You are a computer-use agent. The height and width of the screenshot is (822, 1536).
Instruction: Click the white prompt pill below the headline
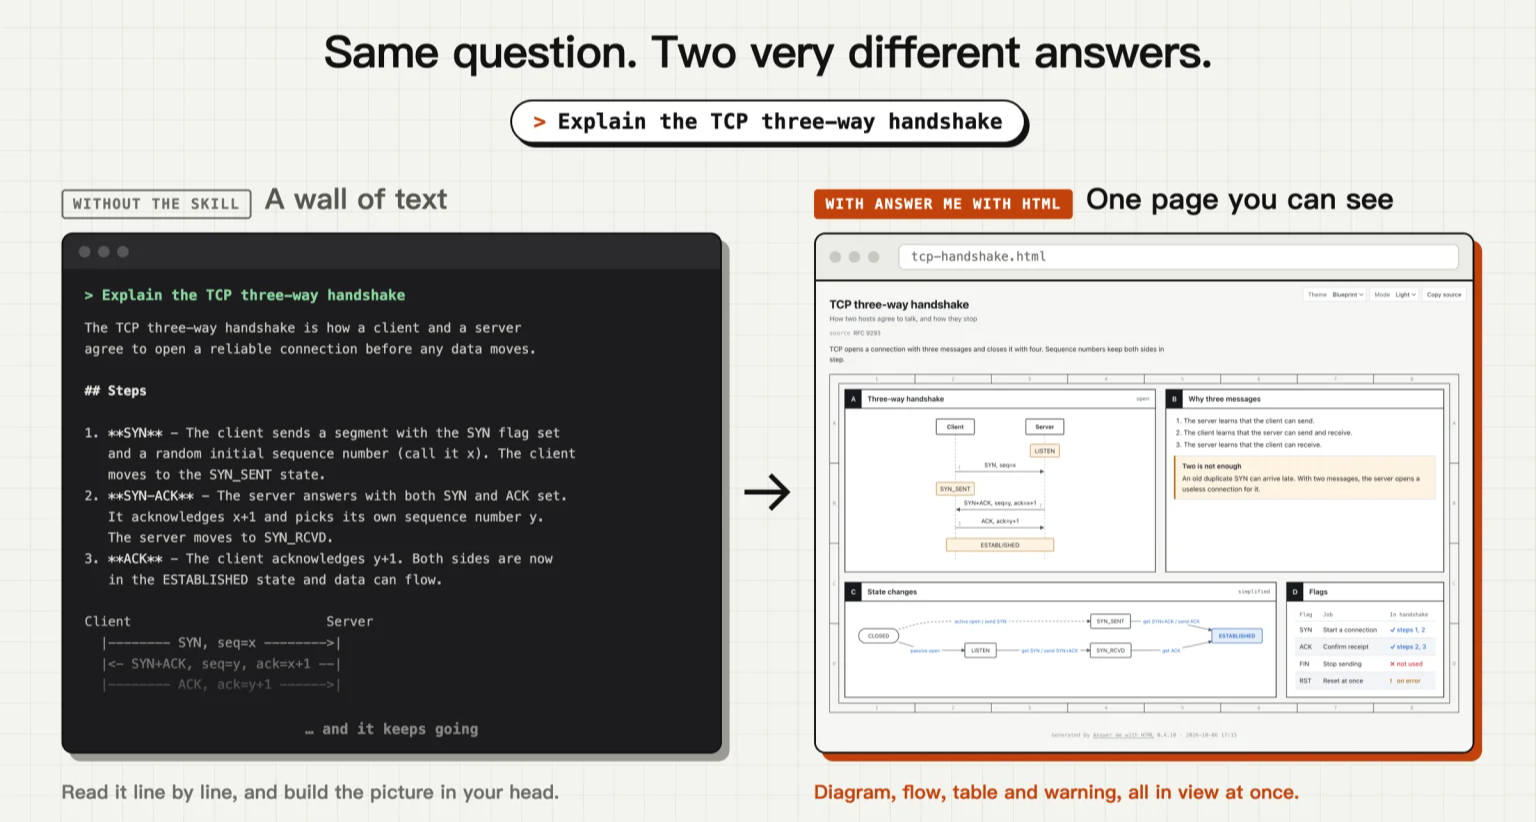[769, 122]
